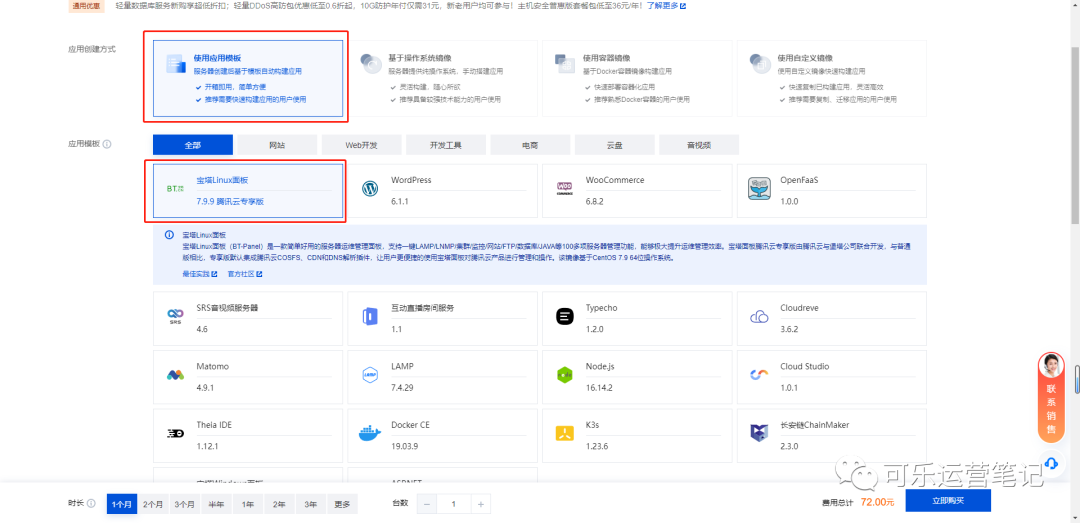Increase 台数 with the plus button
This screenshot has width=1080, height=523.
click(481, 504)
